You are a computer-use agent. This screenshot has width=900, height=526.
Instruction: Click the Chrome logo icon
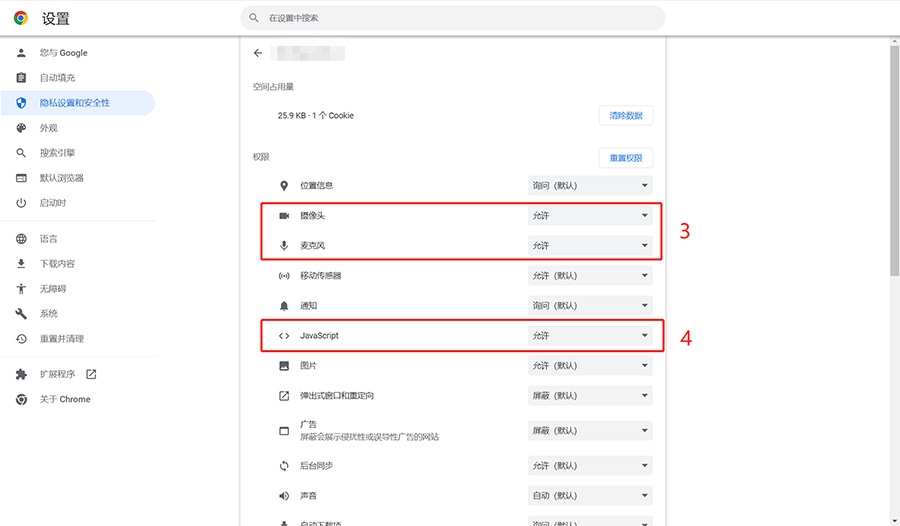(21, 18)
